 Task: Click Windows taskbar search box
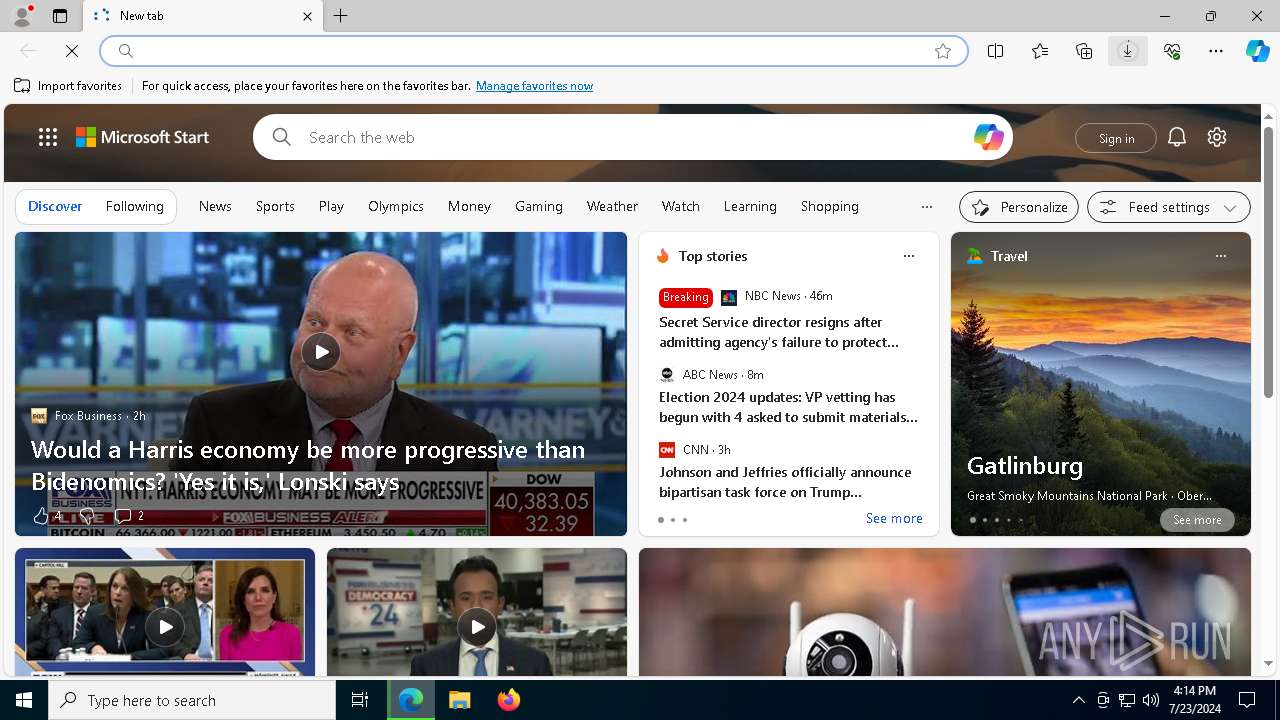[192, 700]
